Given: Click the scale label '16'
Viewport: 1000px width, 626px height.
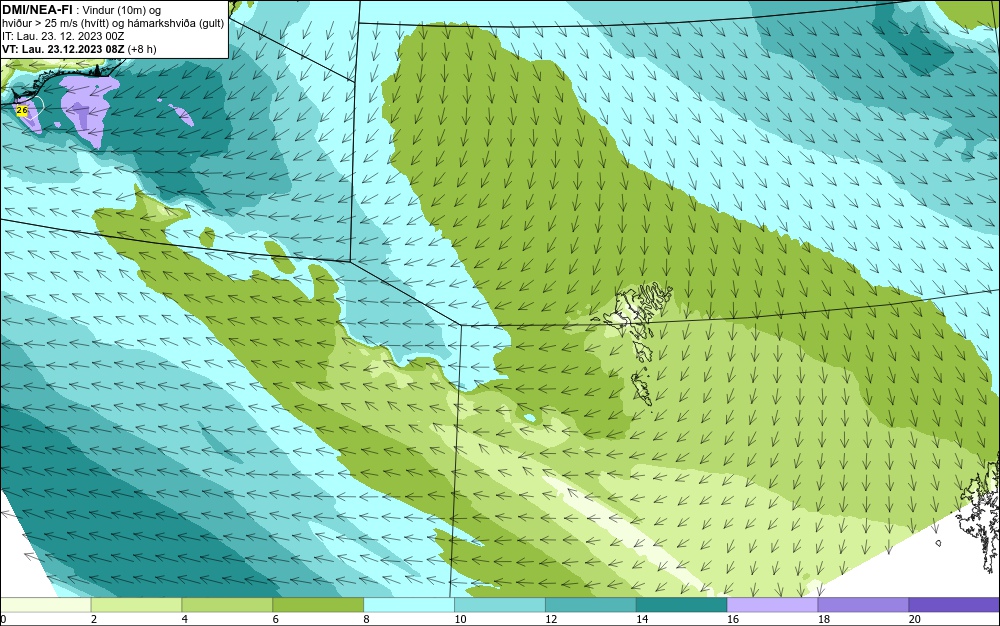Looking at the screenshot, I should point(733,619).
